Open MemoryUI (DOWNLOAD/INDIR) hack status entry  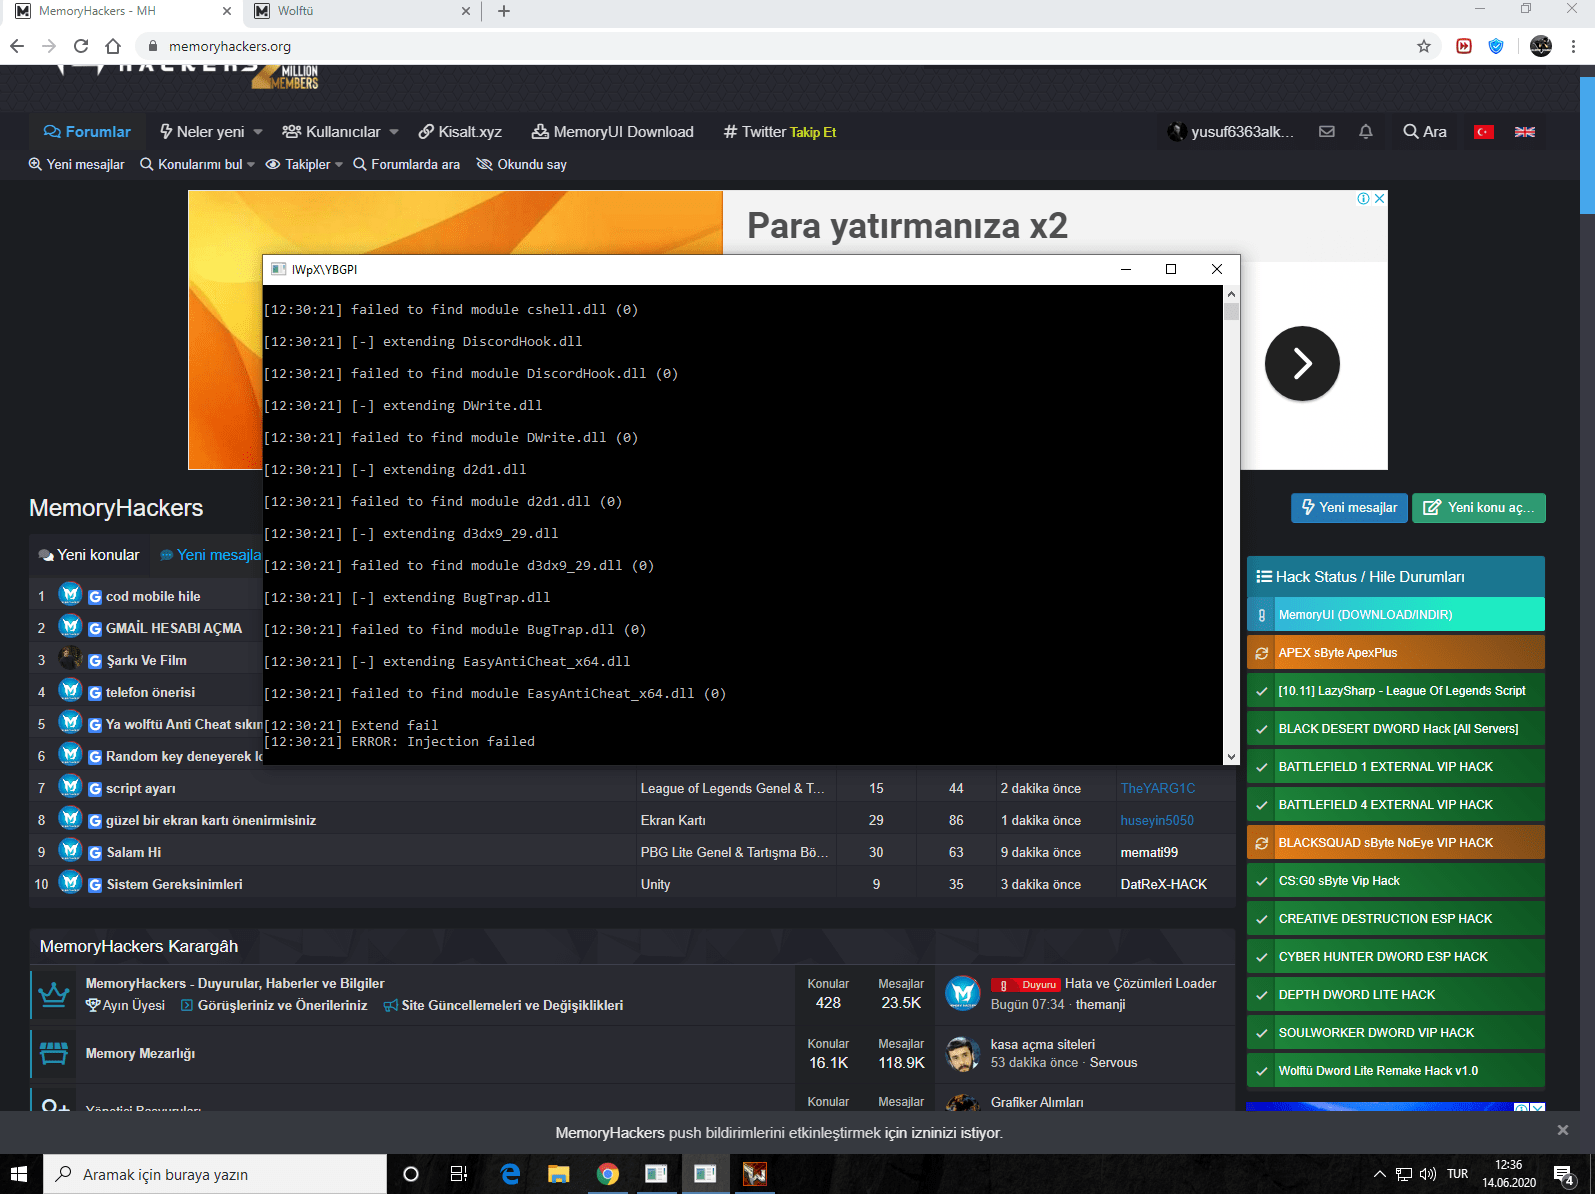point(1396,615)
